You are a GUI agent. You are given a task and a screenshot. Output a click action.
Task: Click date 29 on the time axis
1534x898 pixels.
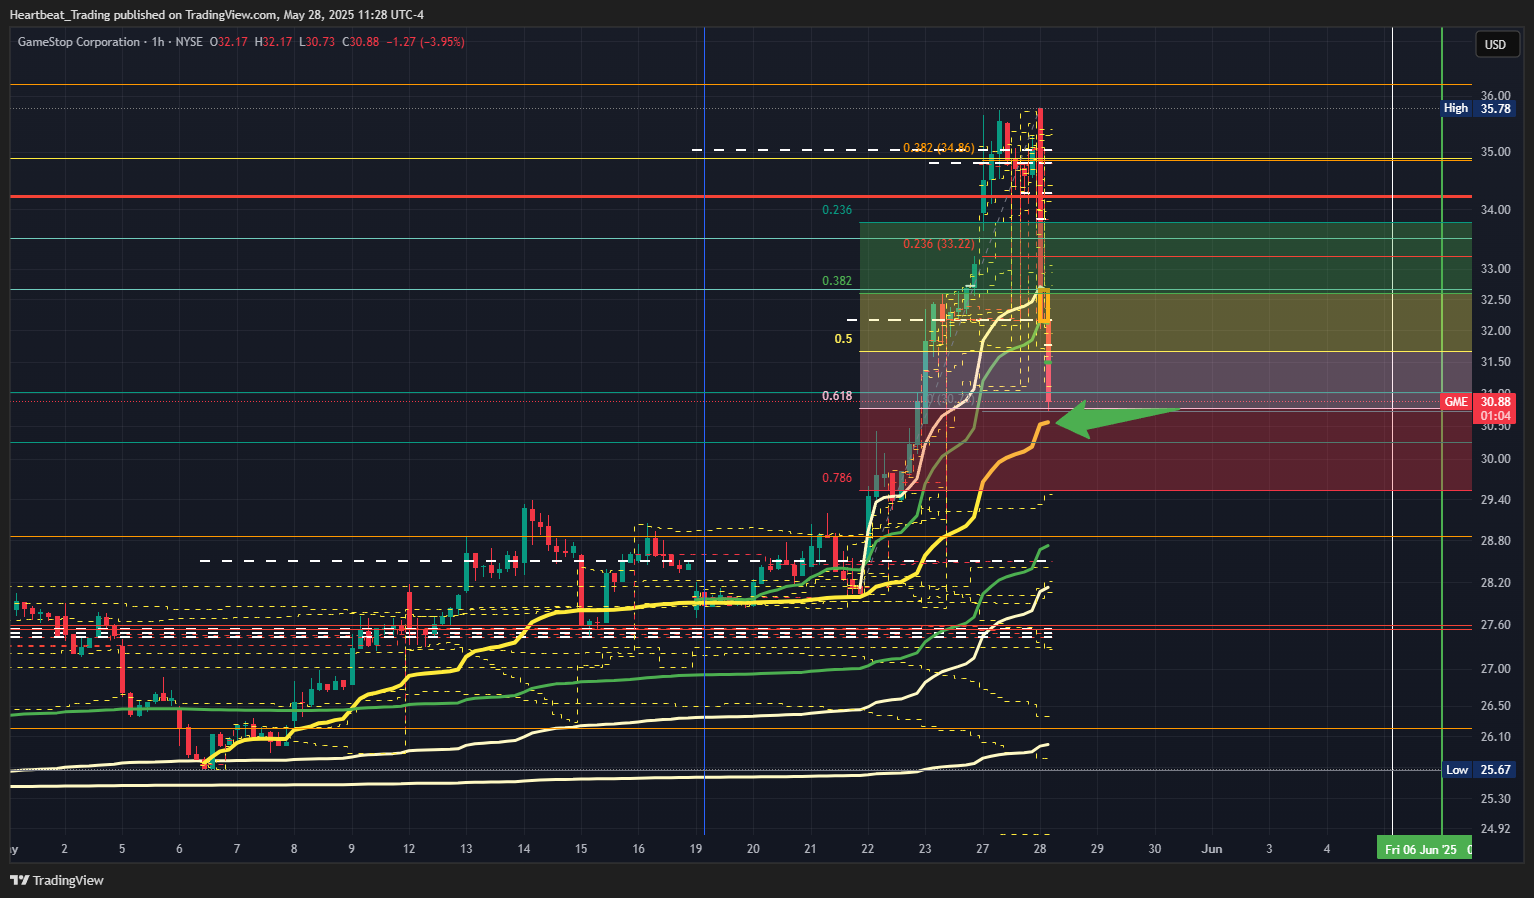pos(1097,849)
